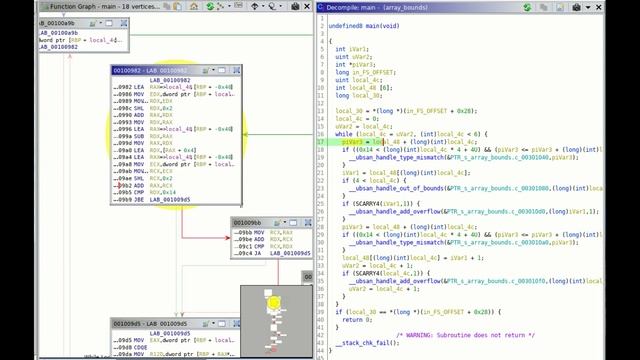Click the 'JBE LAB_001009d5' instruction line
This screenshot has height=360, width=640.
click(x=152, y=200)
